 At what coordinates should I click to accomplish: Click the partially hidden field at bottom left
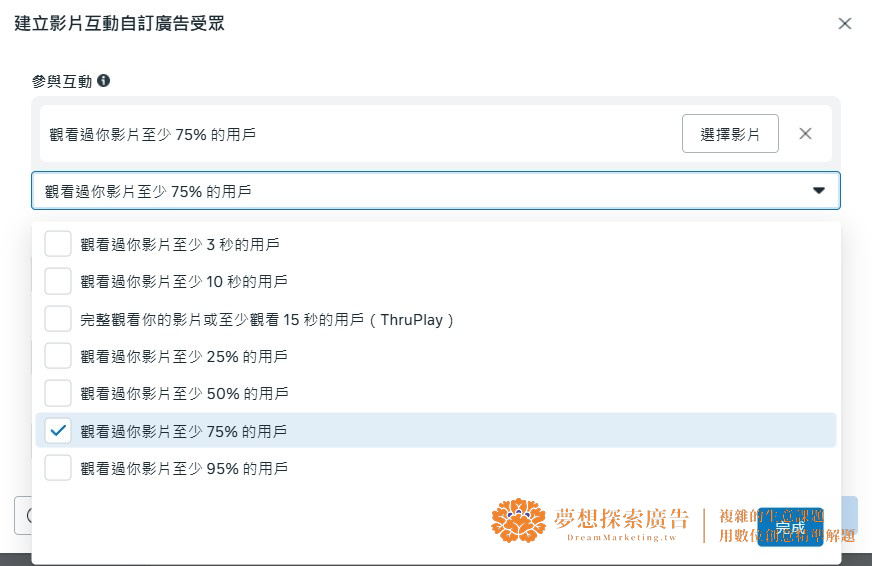pos(23,515)
